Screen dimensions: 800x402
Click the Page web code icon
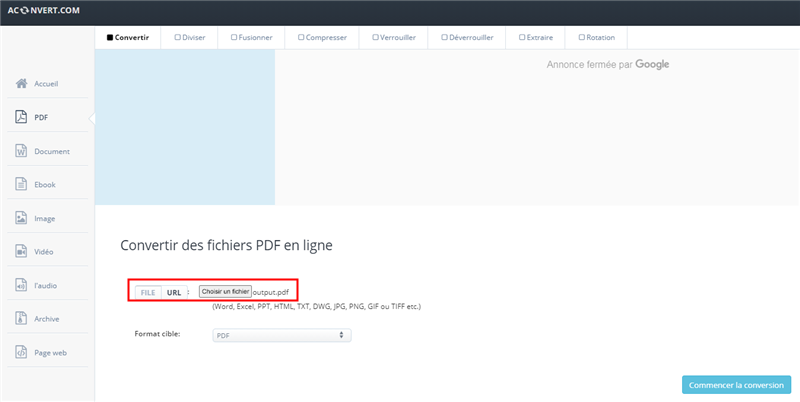point(21,352)
